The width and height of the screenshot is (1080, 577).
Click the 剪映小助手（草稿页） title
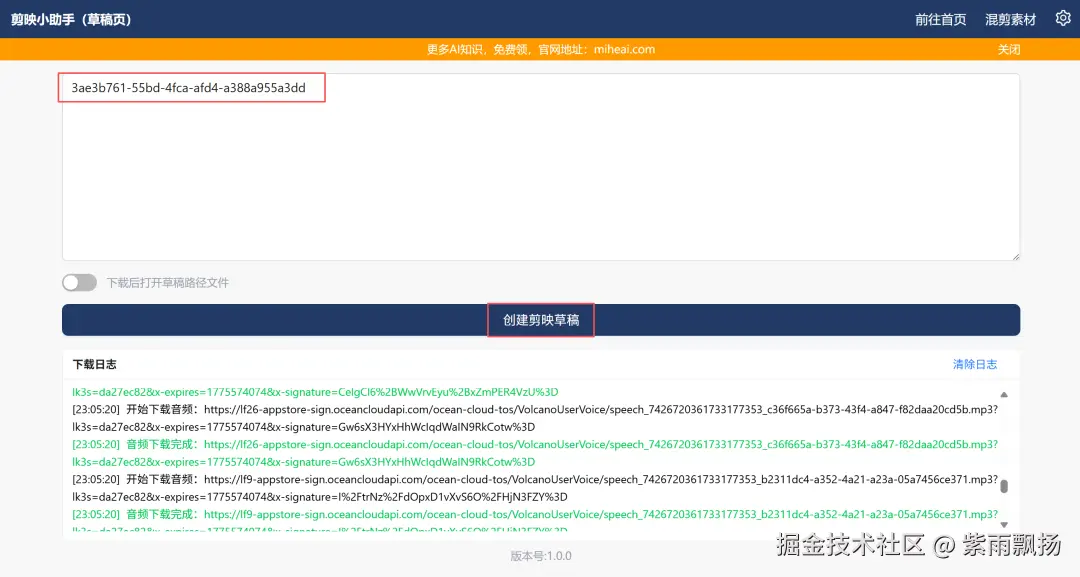coord(72,19)
